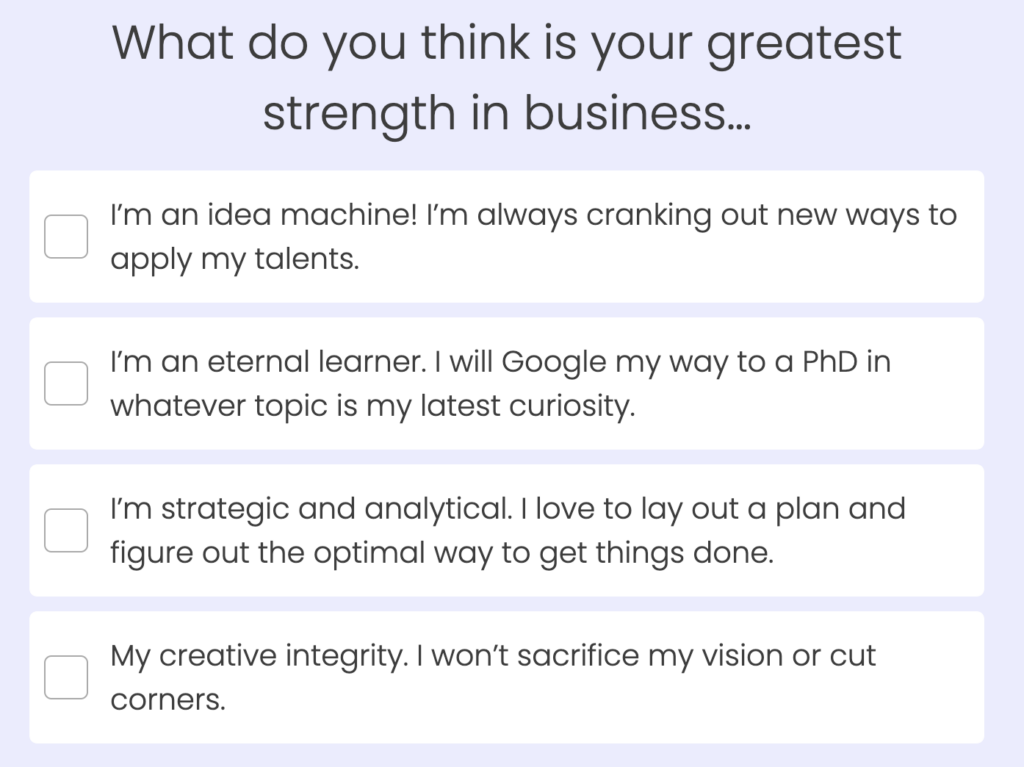The height and width of the screenshot is (767, 1024).
Task: Check the 'idea machine' checkbox
Action: [66, 237]
